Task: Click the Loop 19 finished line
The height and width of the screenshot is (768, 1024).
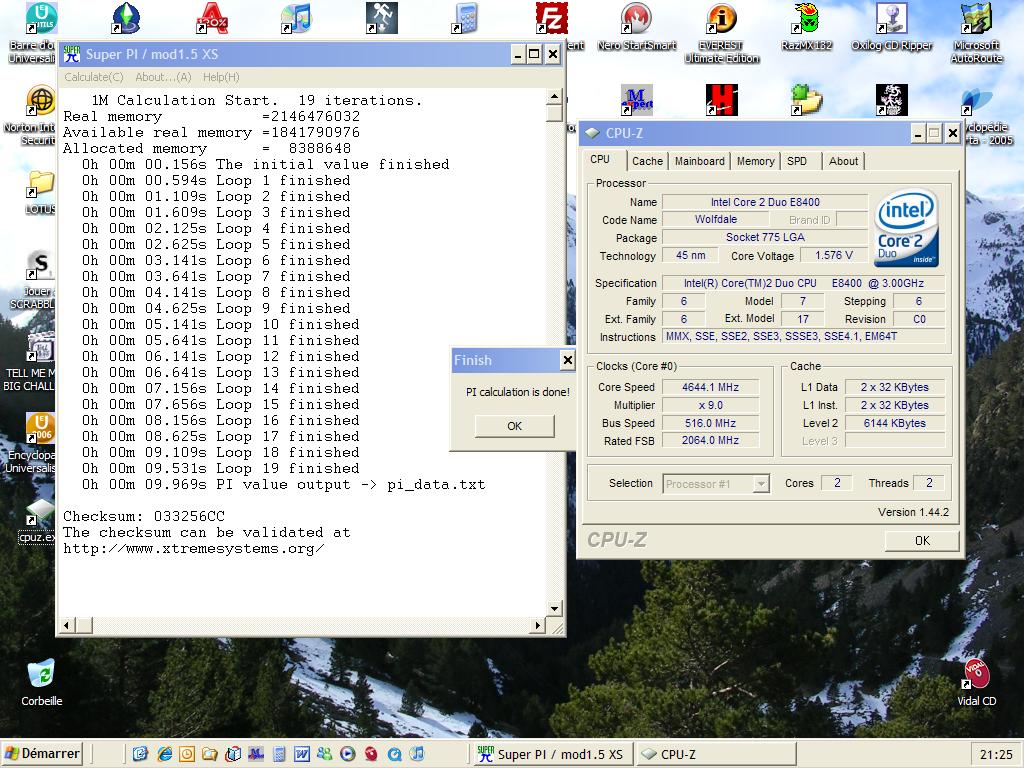Action: pos(220,468)
